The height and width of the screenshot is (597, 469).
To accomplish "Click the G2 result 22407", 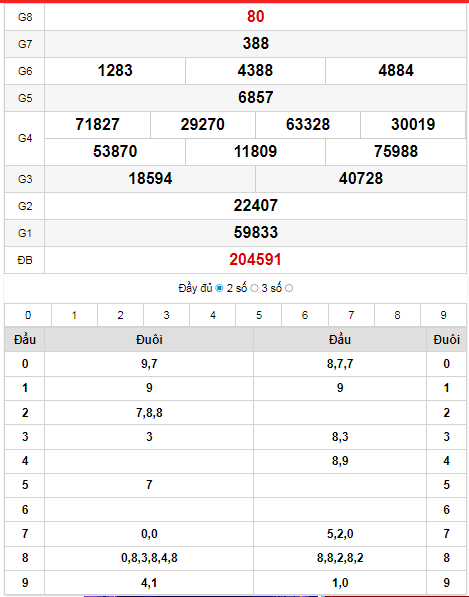I will [255, 206].
